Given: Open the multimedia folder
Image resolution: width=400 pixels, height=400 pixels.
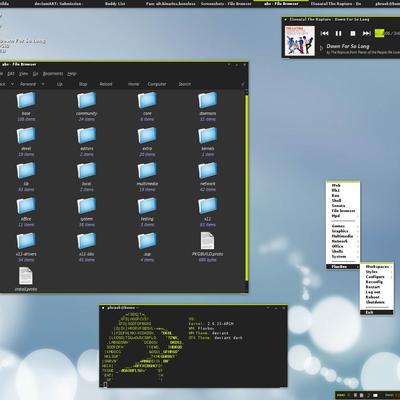Looking at the screenshot, I should tap(147, 171).
